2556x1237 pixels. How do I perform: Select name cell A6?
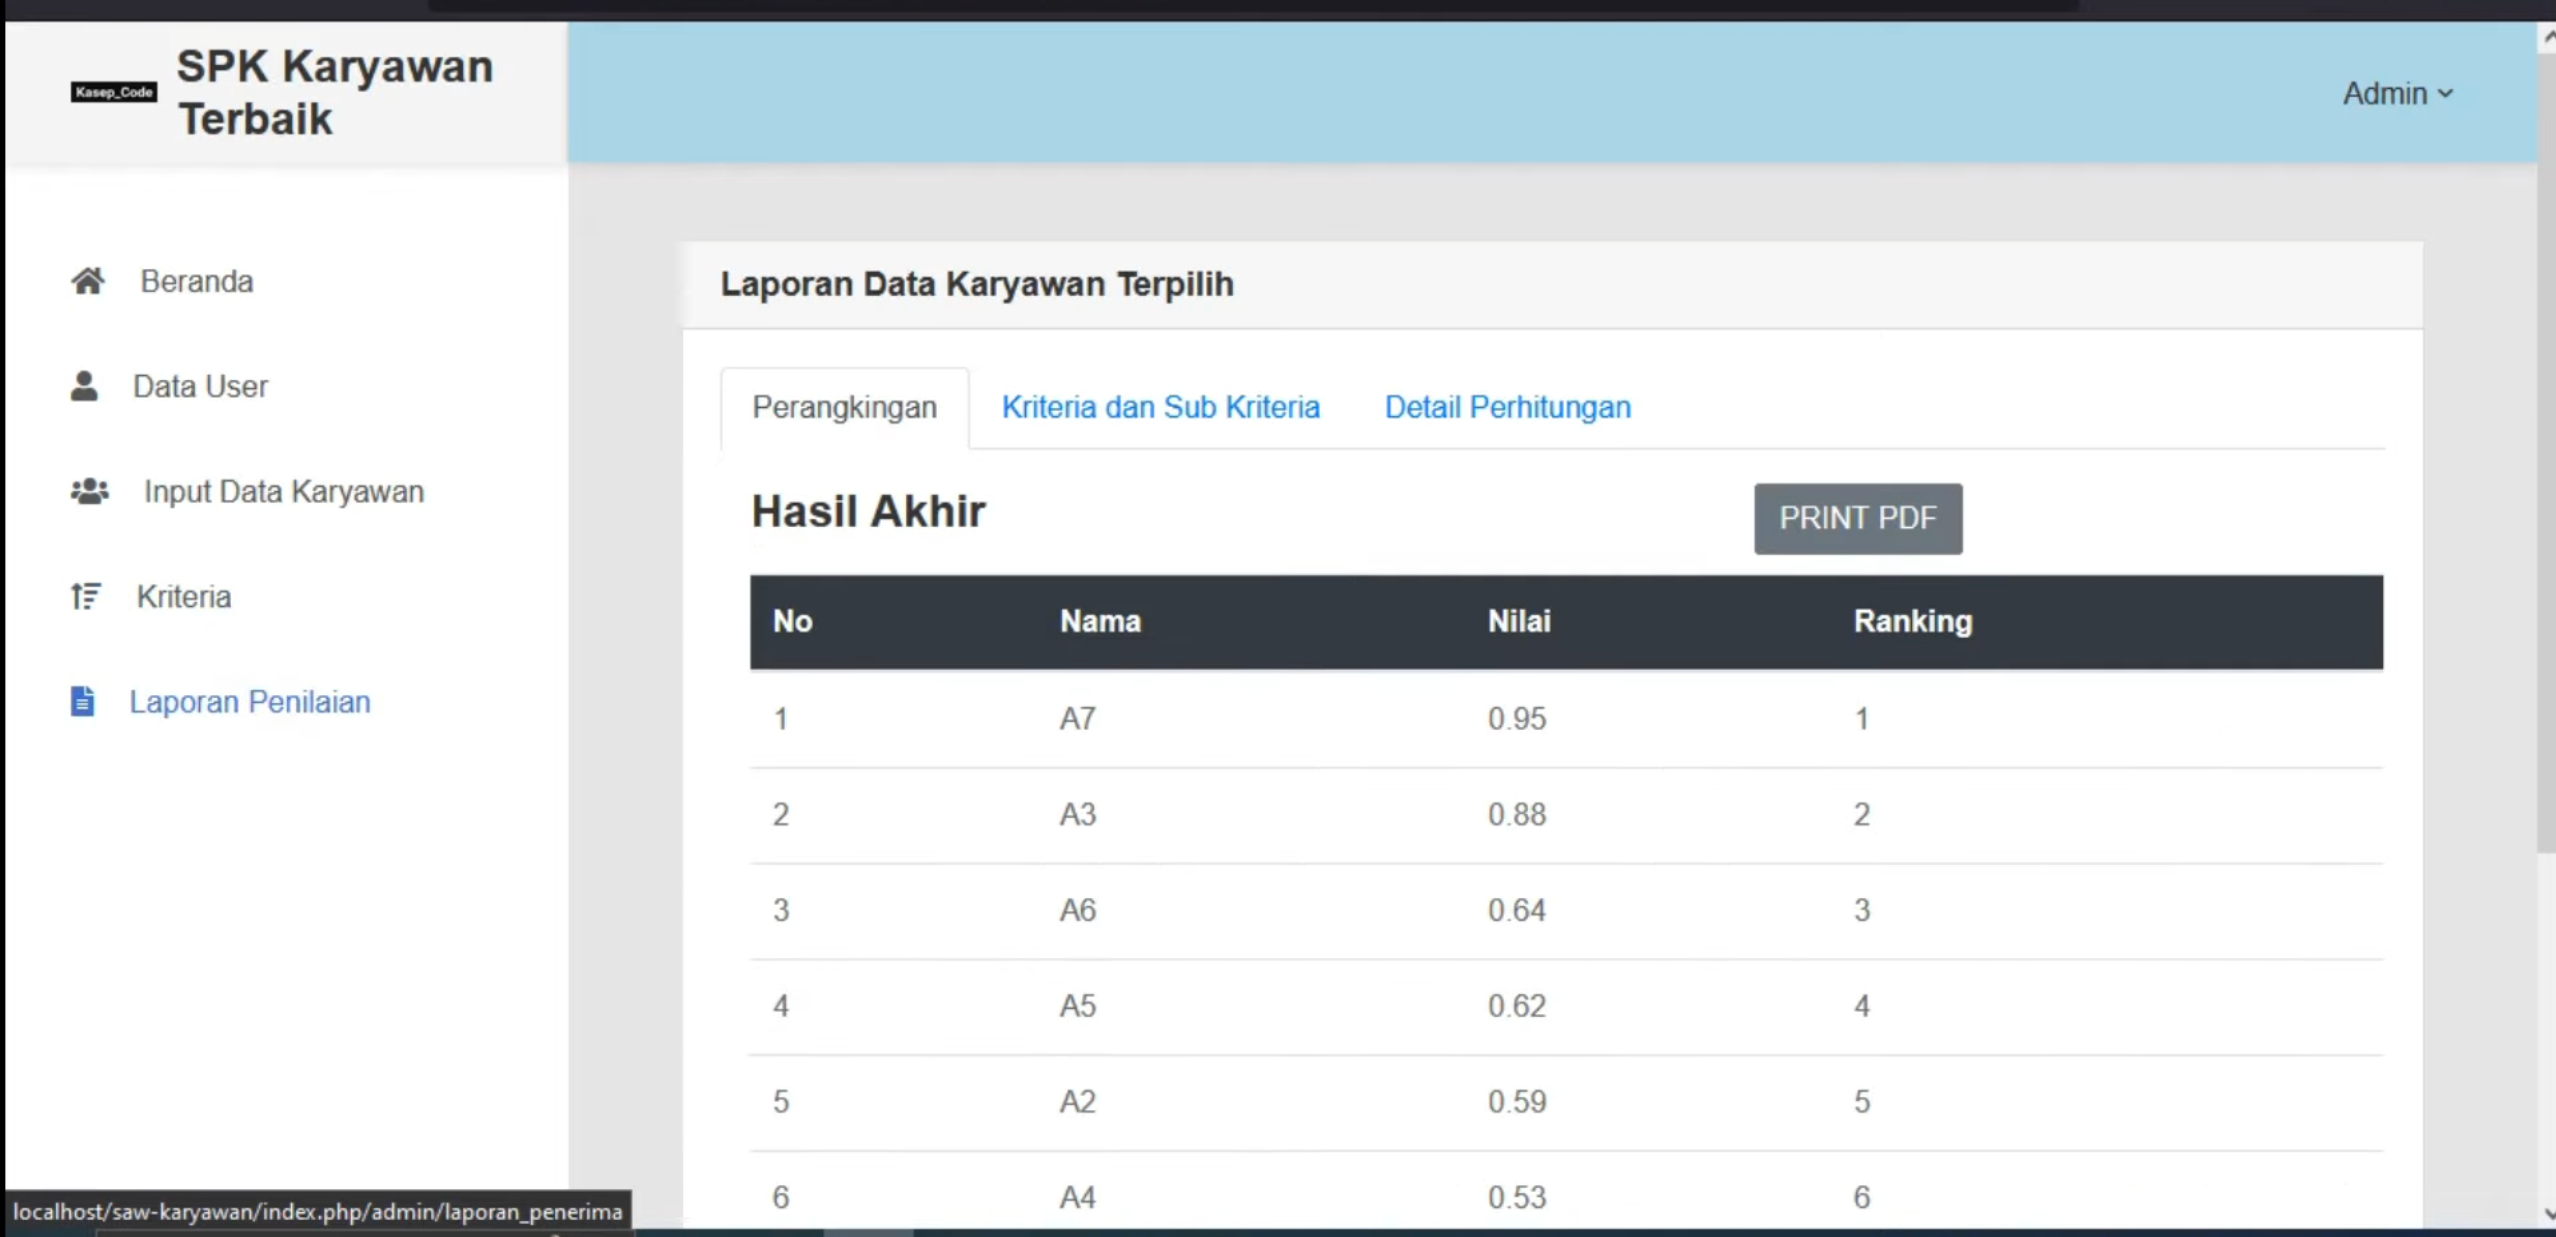pyautogui.click(x=1078, y=910)
